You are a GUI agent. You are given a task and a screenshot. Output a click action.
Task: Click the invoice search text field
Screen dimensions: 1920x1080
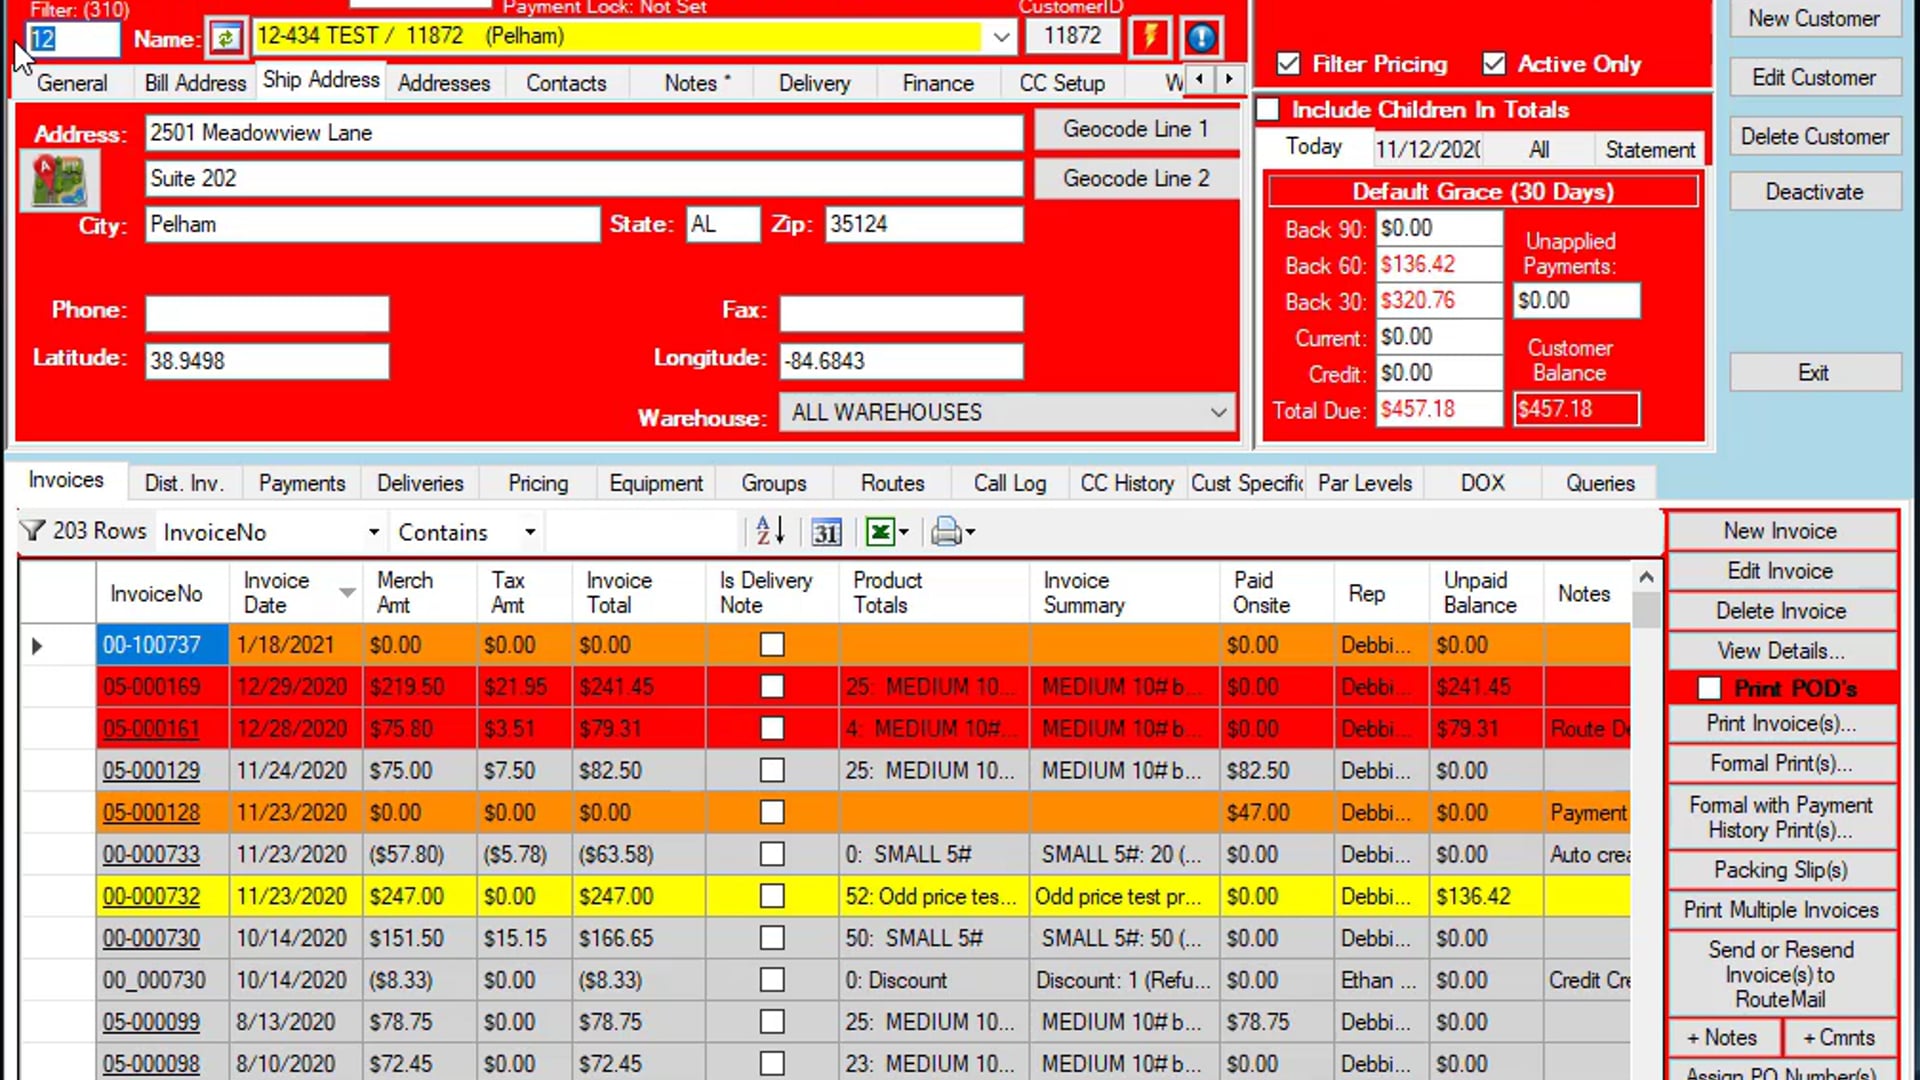pos(642,532)
